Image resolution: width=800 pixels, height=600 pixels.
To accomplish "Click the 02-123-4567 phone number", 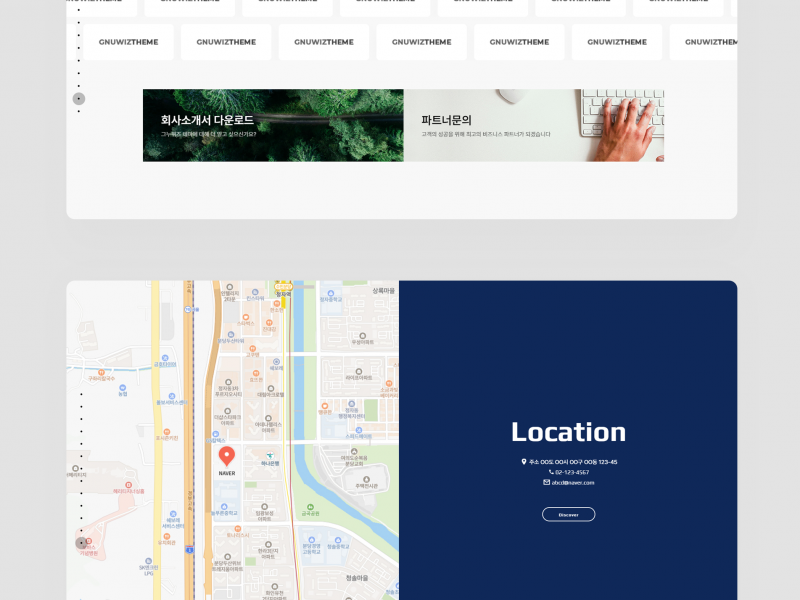I will 572,472.
